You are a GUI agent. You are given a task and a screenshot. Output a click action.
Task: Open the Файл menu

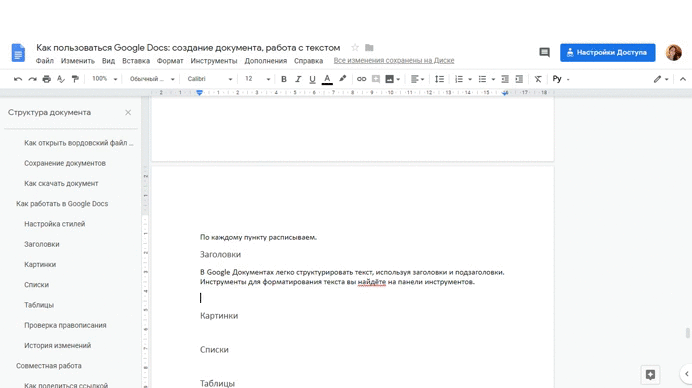tap(45, 61)
